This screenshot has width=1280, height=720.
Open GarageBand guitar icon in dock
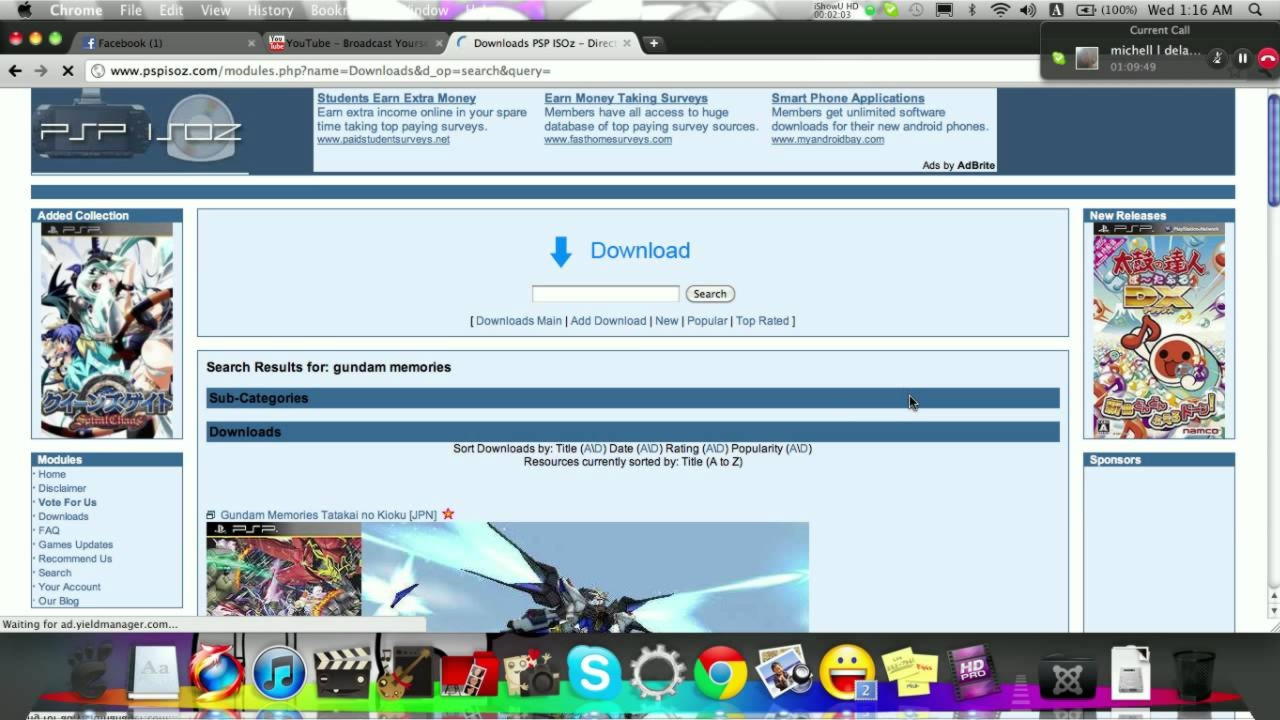click(404, 672)
